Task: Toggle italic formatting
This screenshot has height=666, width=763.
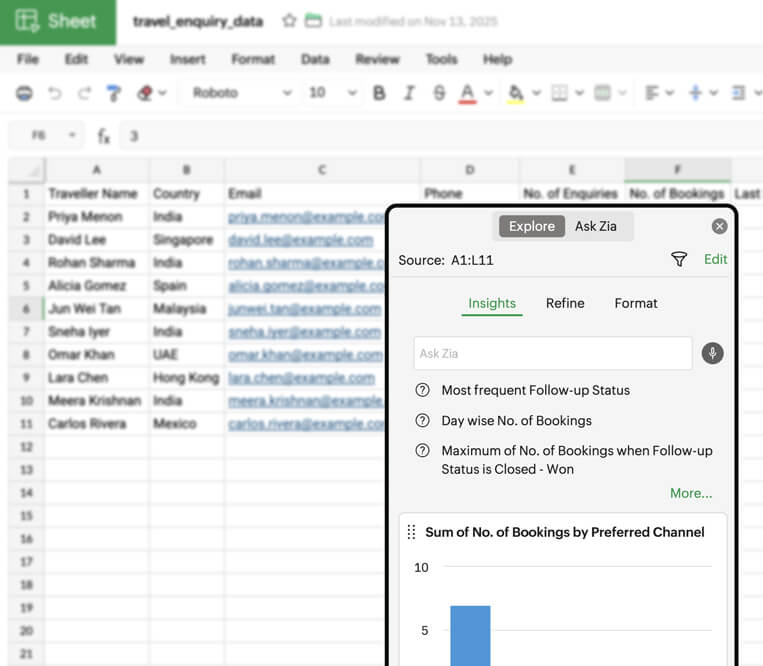Action: point(409,92)
